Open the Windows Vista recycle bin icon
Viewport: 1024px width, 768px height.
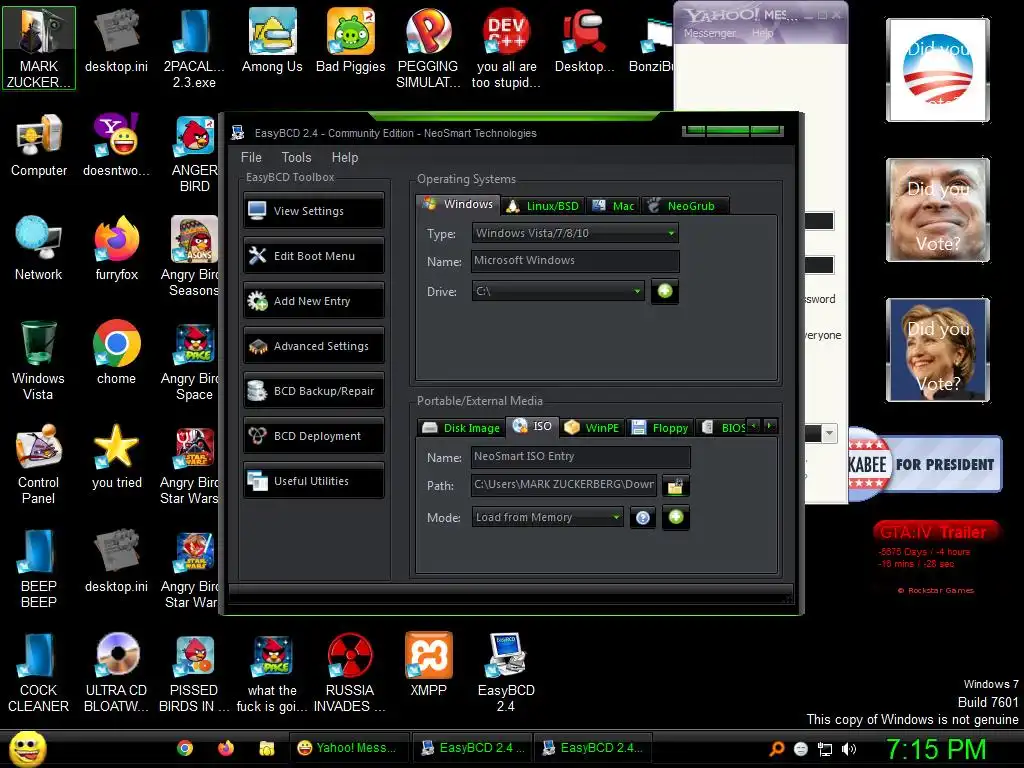[39, 360]
